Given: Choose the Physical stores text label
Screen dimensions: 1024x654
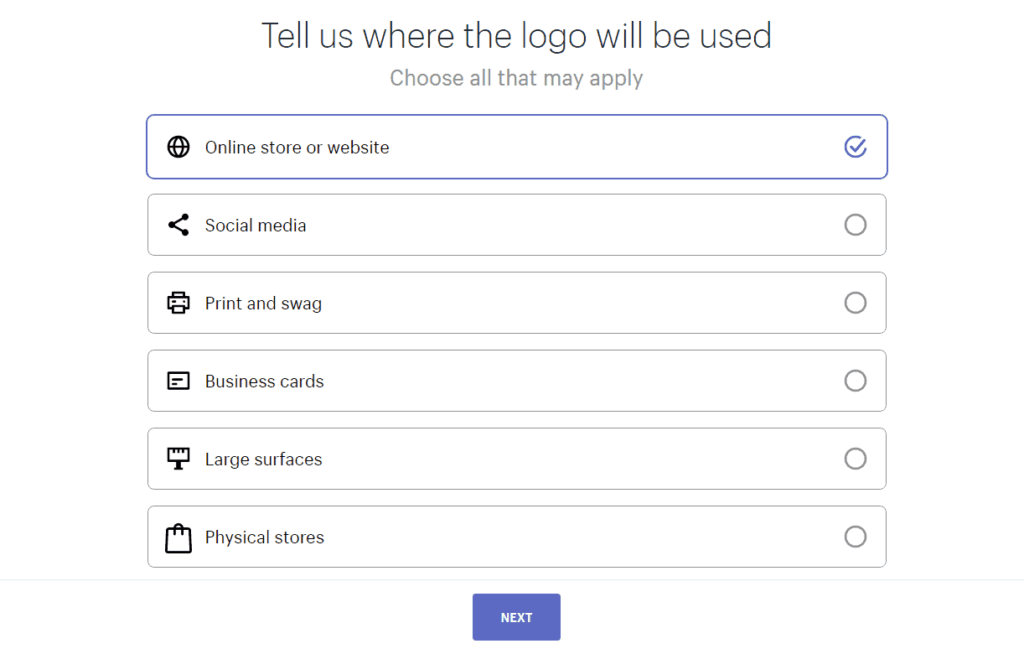Looking at the screenshot, I should coord(264,538).
